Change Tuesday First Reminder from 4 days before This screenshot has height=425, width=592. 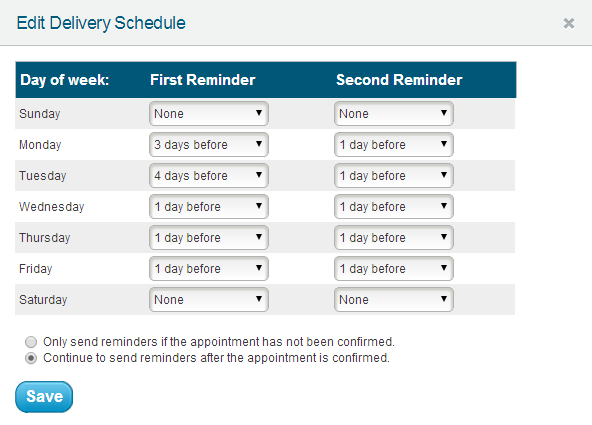click(209, 176)
